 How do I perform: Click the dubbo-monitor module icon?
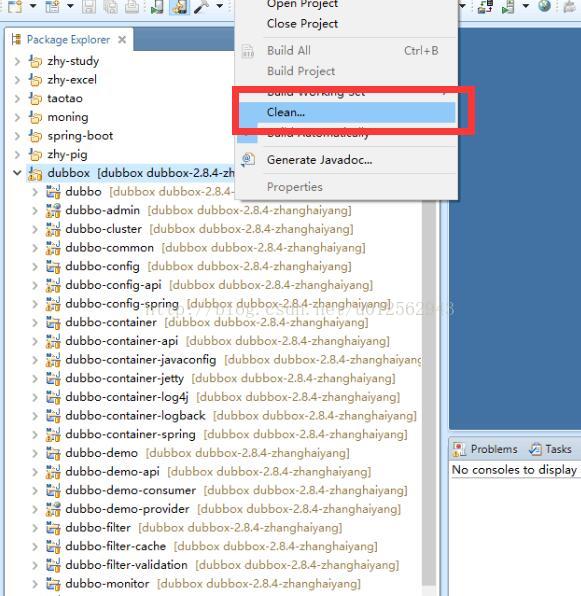(x=53, y=583)
